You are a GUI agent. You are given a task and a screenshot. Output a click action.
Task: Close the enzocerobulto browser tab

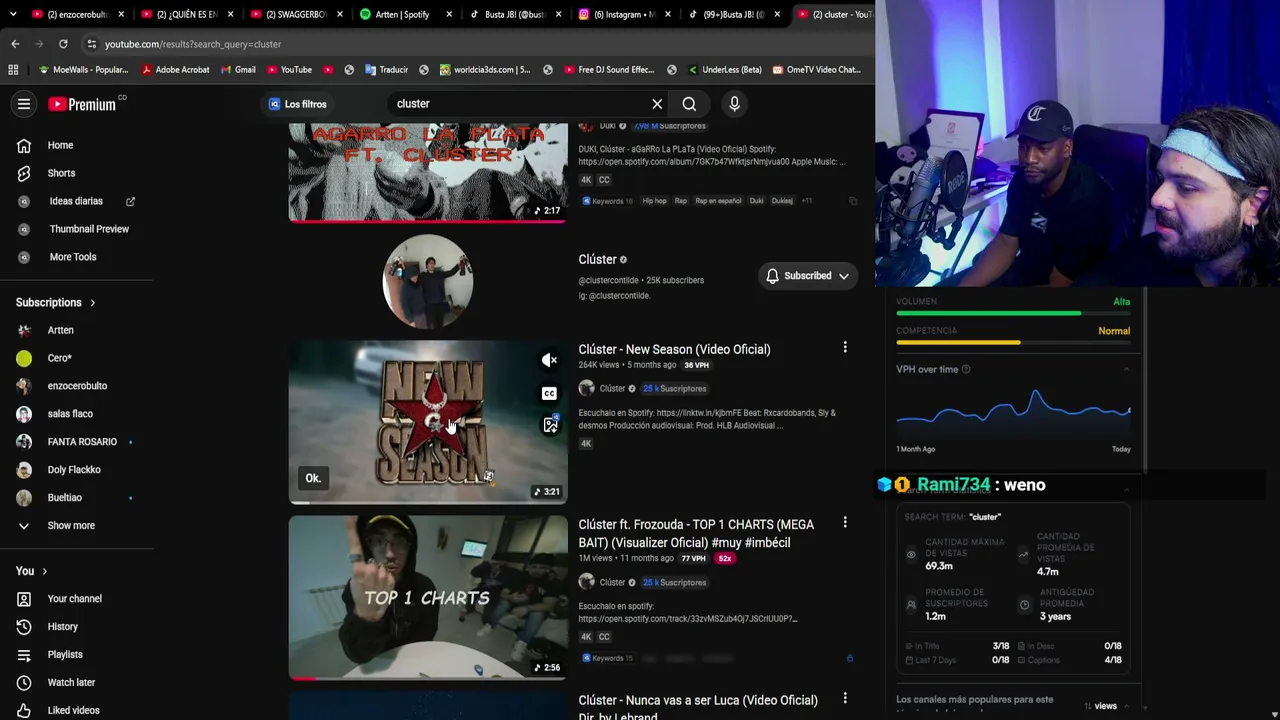coord(122,14)
